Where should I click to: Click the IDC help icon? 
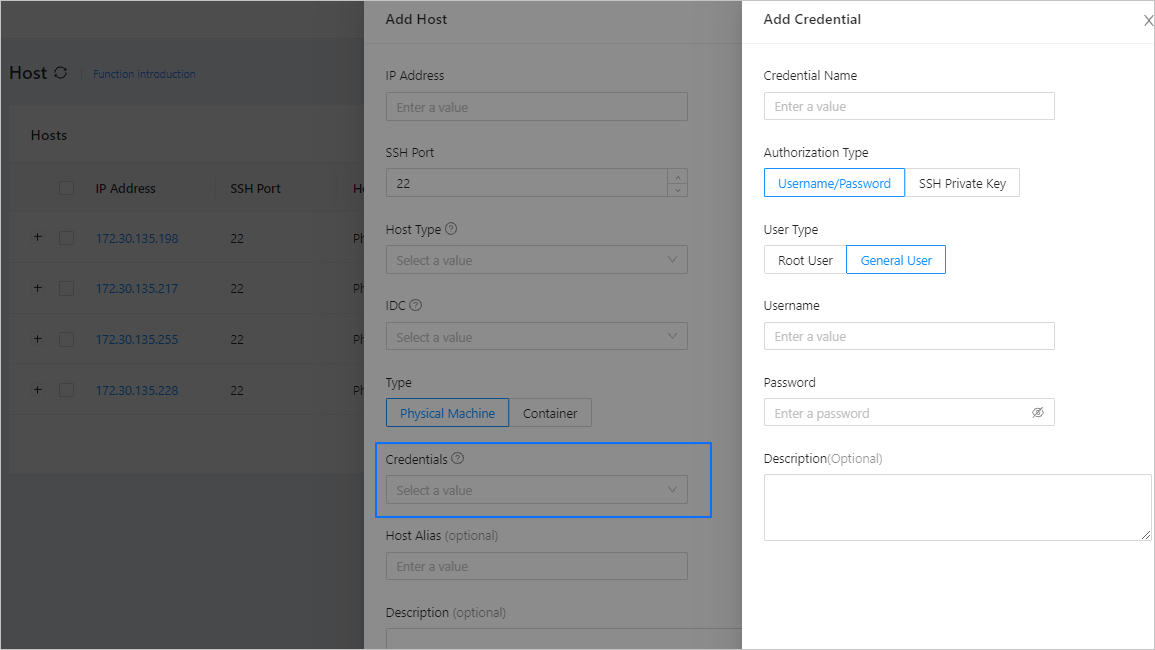click(416, 306)
